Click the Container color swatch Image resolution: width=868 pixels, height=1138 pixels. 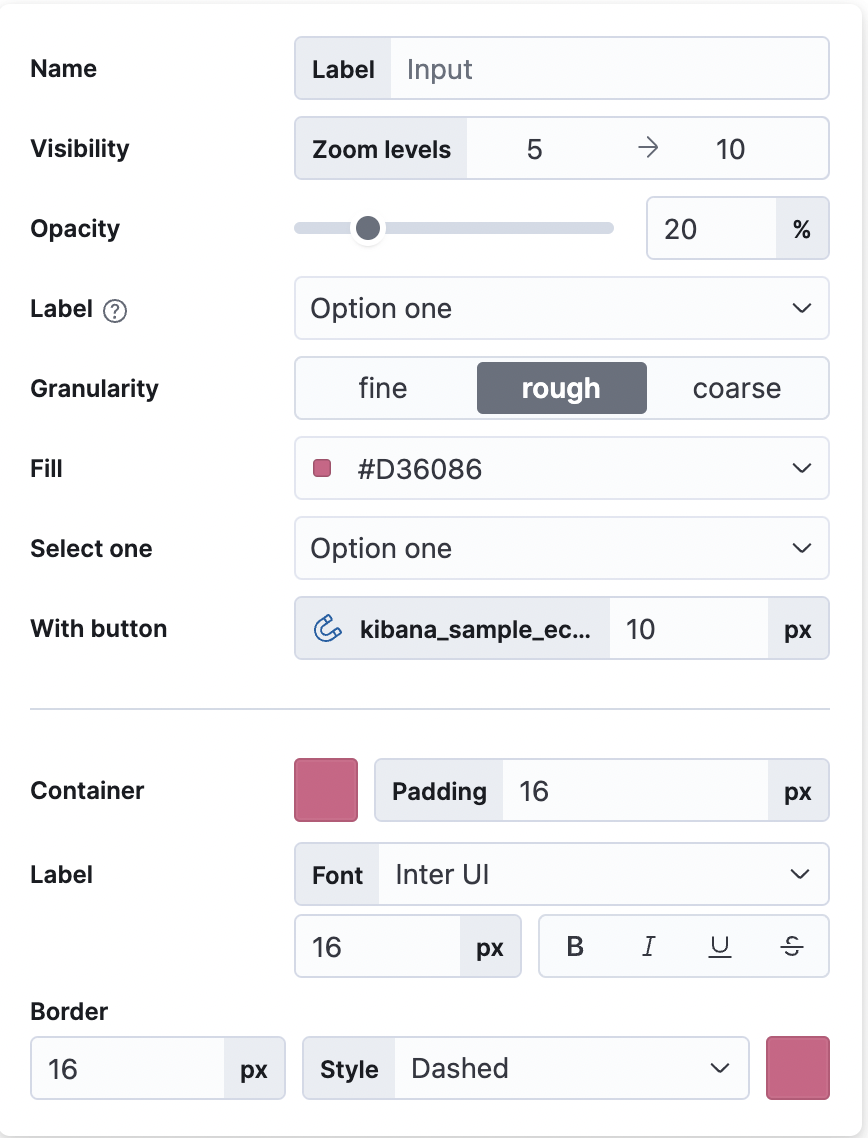click(x=325, y=790)
